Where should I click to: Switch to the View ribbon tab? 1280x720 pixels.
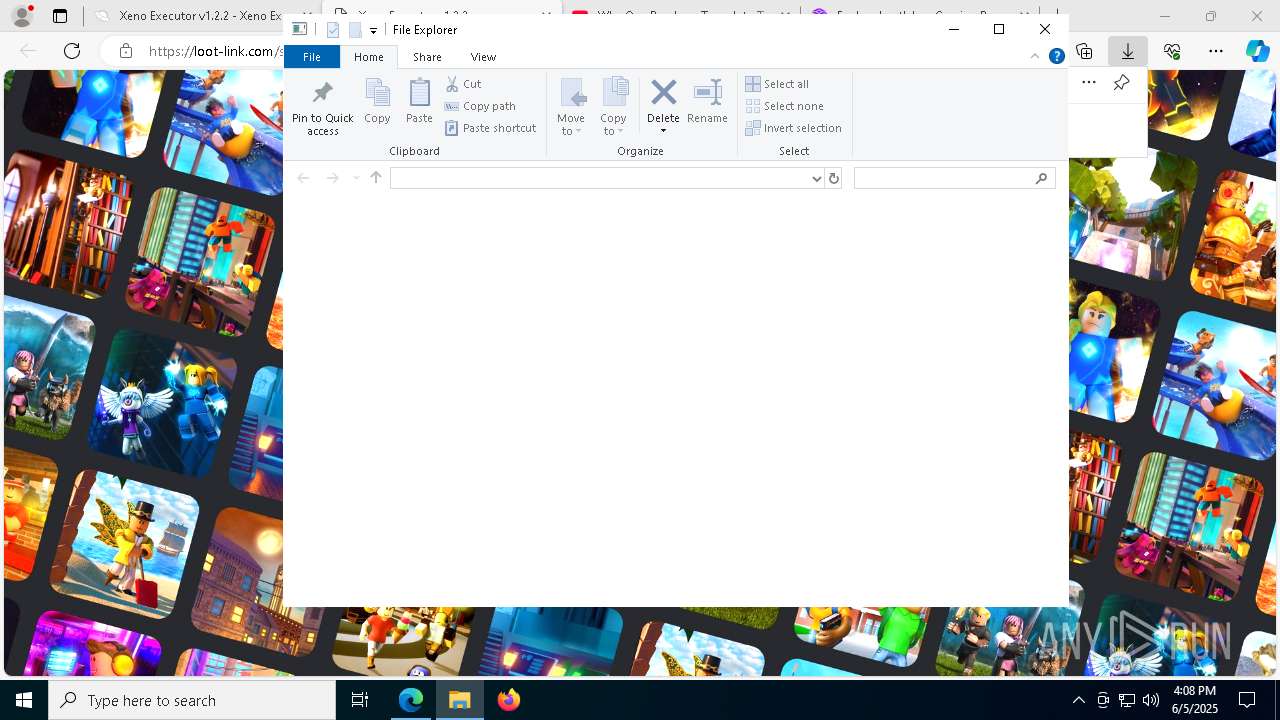pos(483,57)
